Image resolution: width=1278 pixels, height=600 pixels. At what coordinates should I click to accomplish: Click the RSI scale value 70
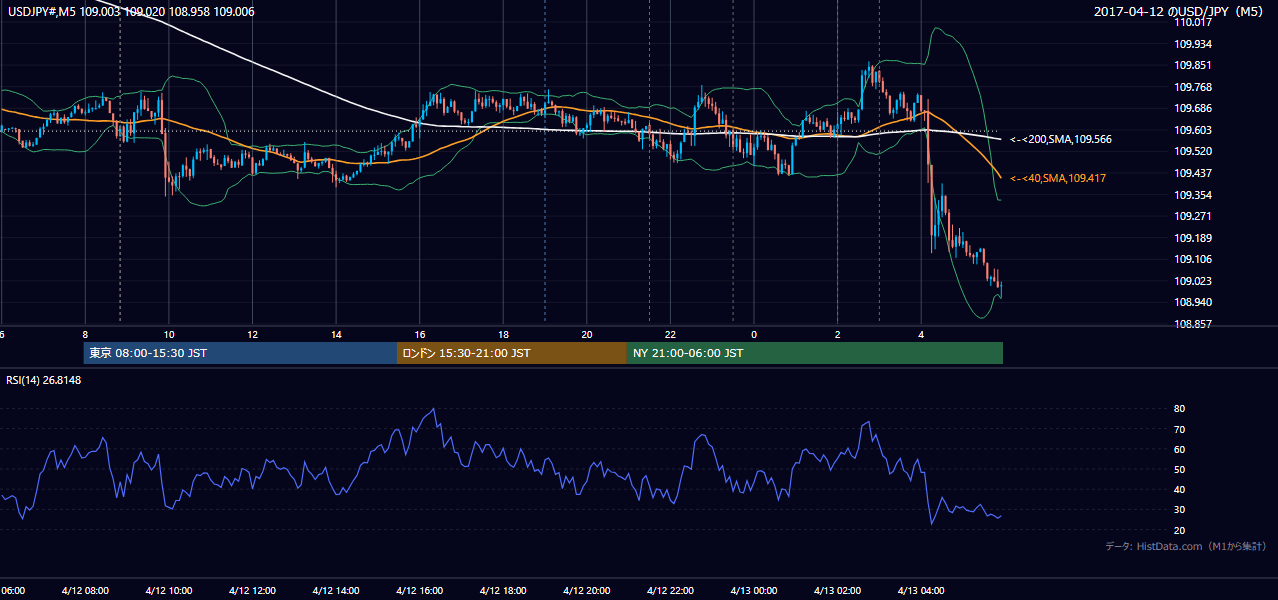click(x=1179, y=429)
